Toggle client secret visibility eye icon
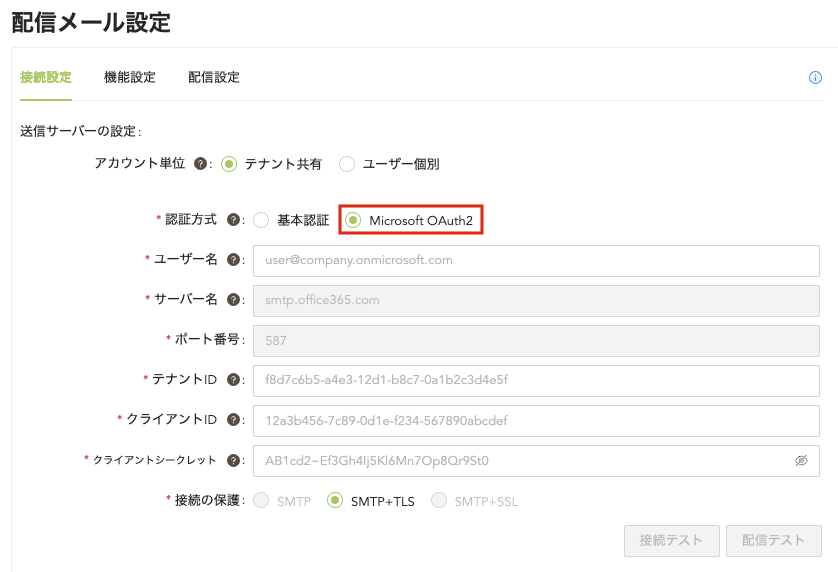838x572 pixels. tap(801, 461)
